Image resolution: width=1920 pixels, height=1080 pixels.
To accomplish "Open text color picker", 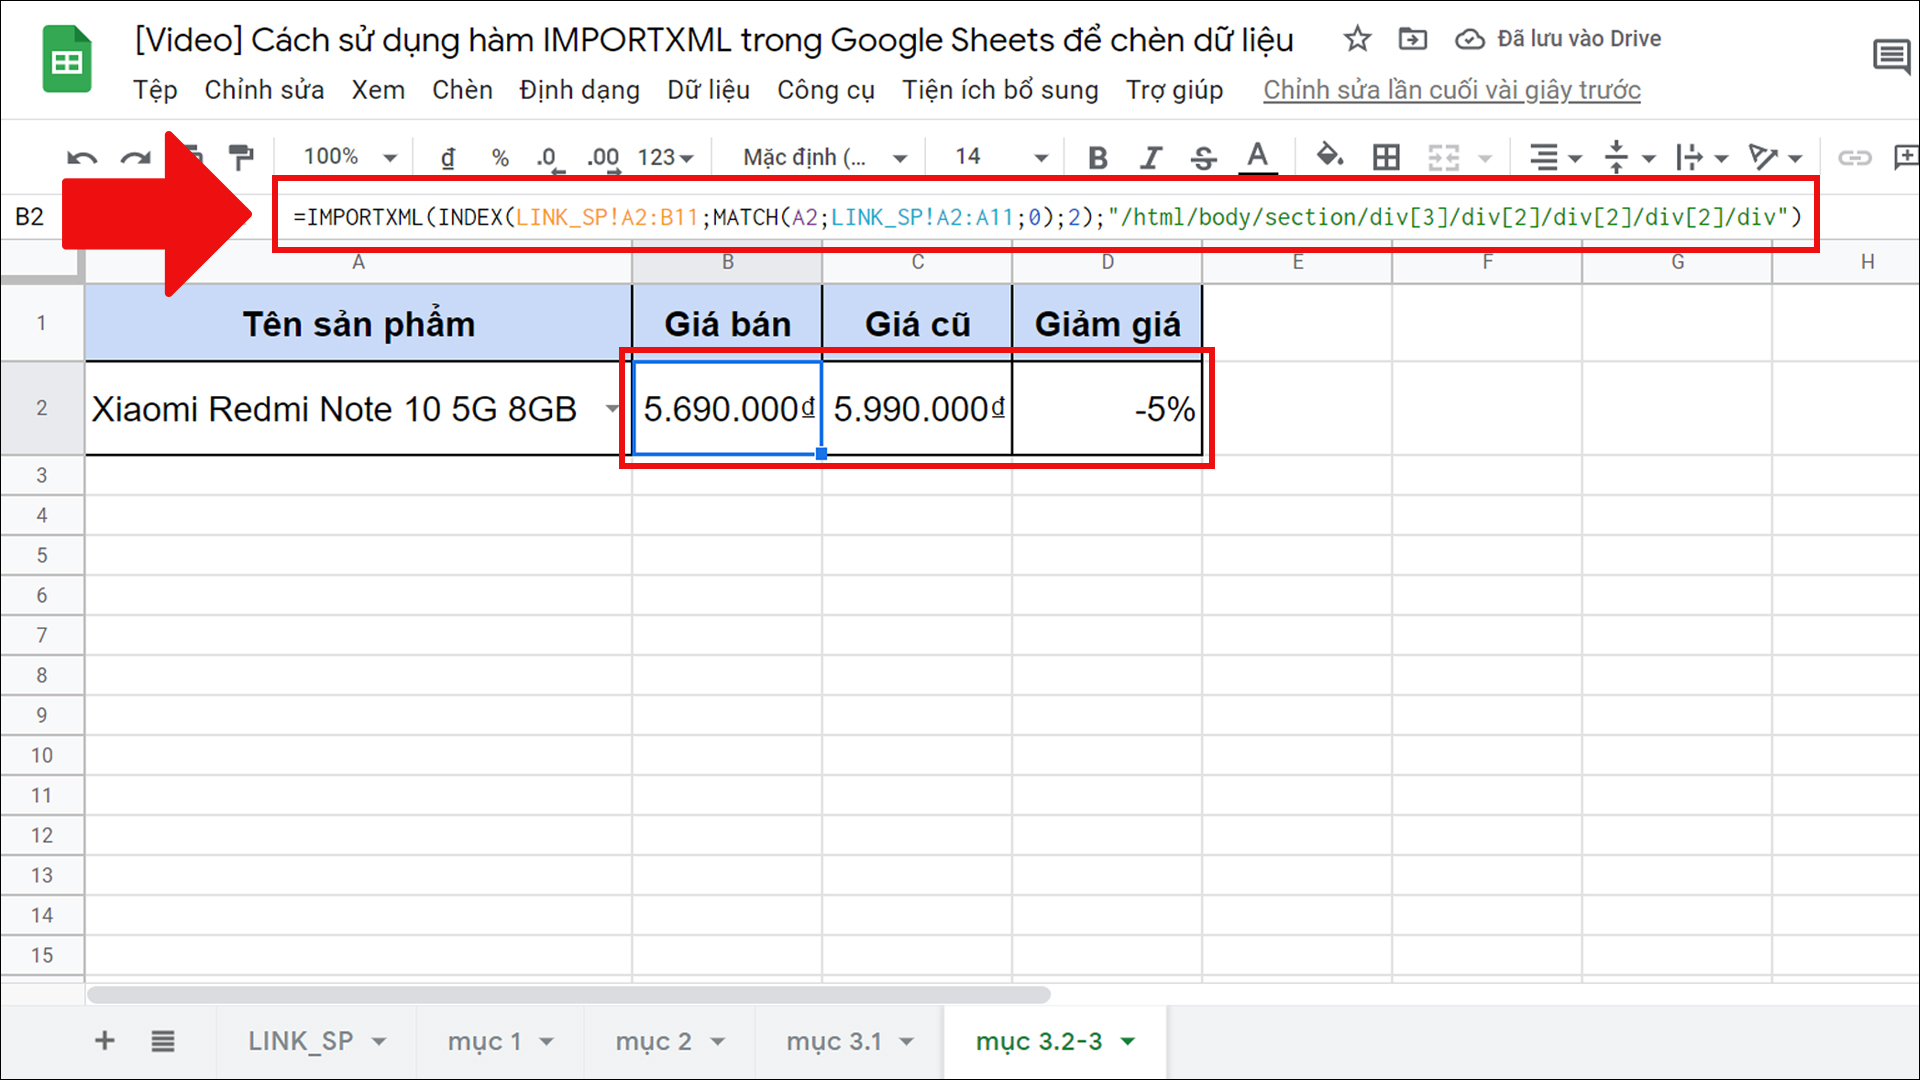I will (1257, 157).
